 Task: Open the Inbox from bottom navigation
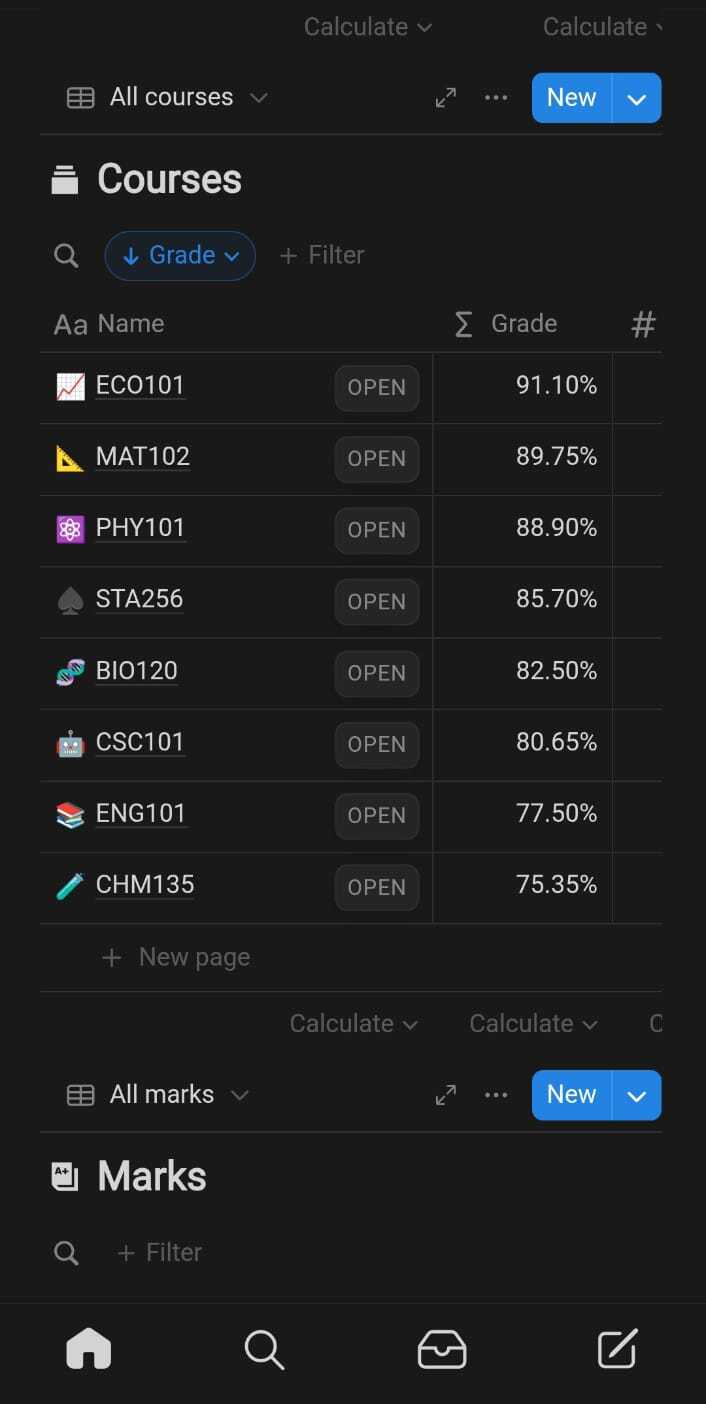[x=441, y=1349]
